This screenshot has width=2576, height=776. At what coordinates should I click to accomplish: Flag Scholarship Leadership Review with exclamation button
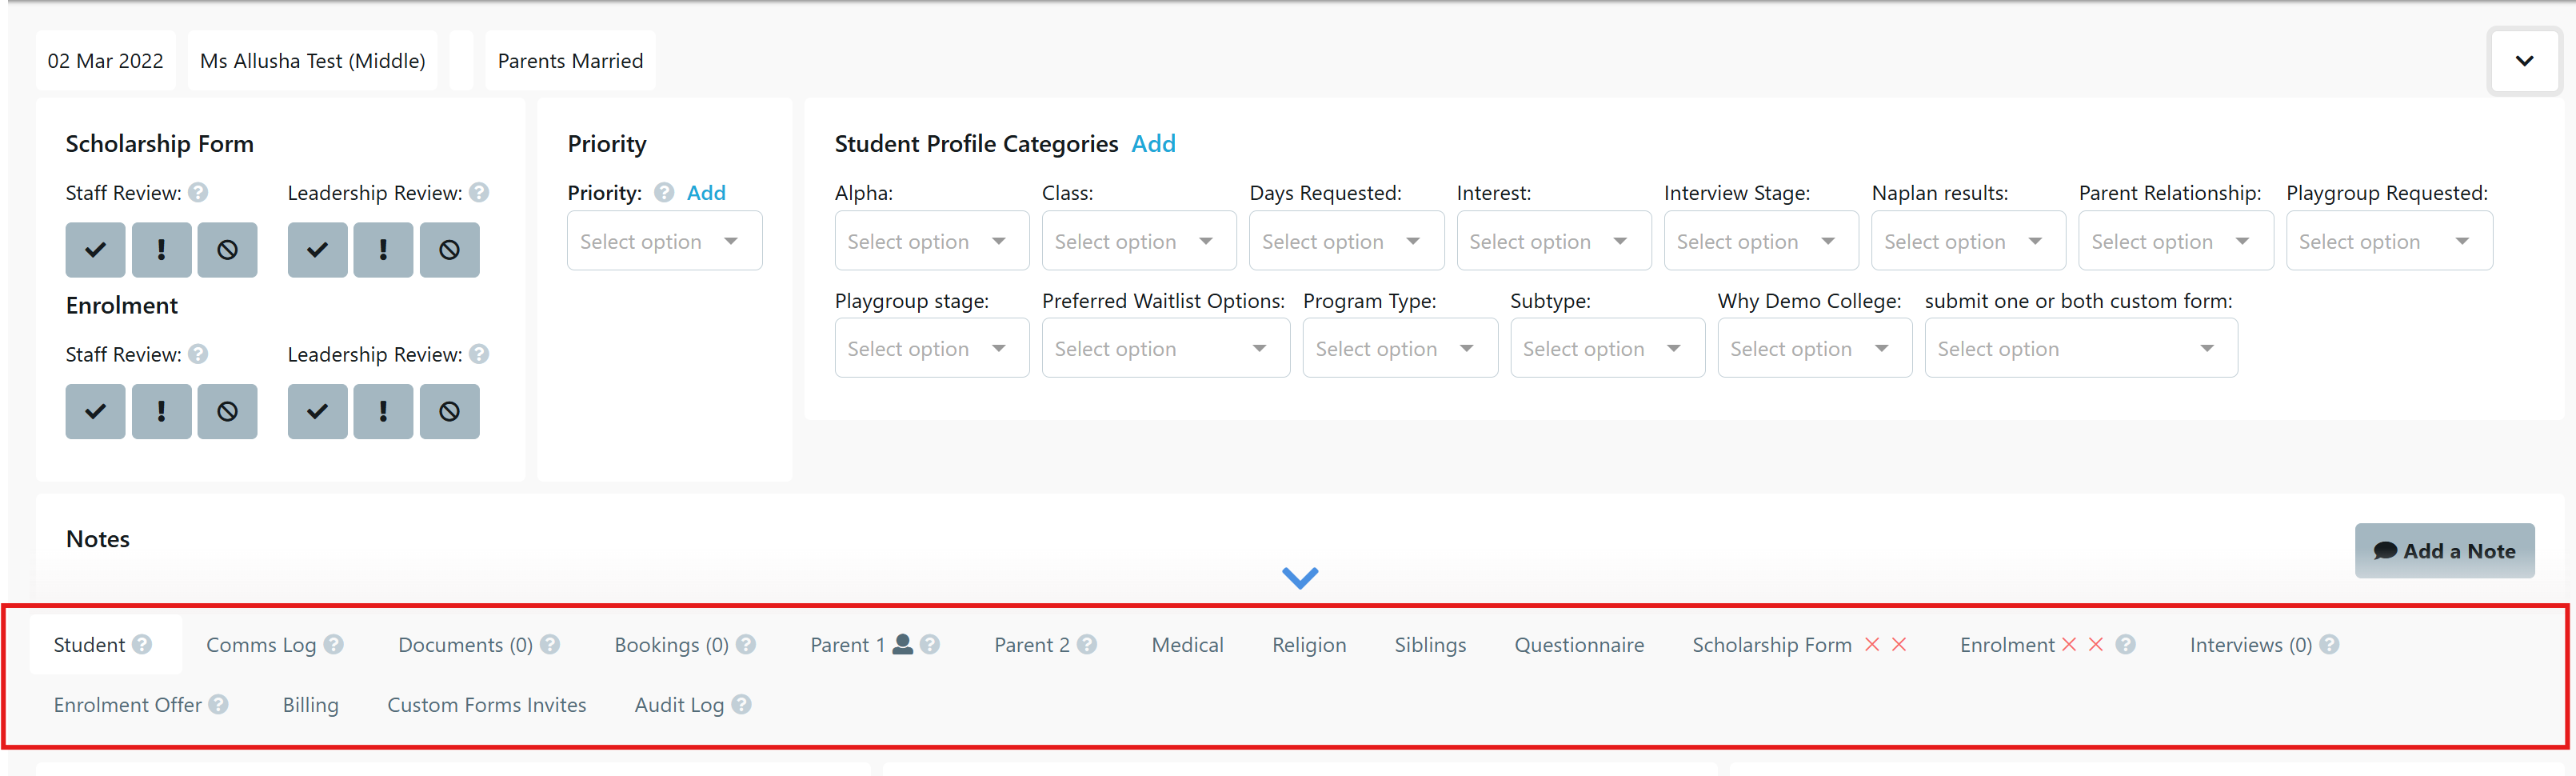coord(383,250)
